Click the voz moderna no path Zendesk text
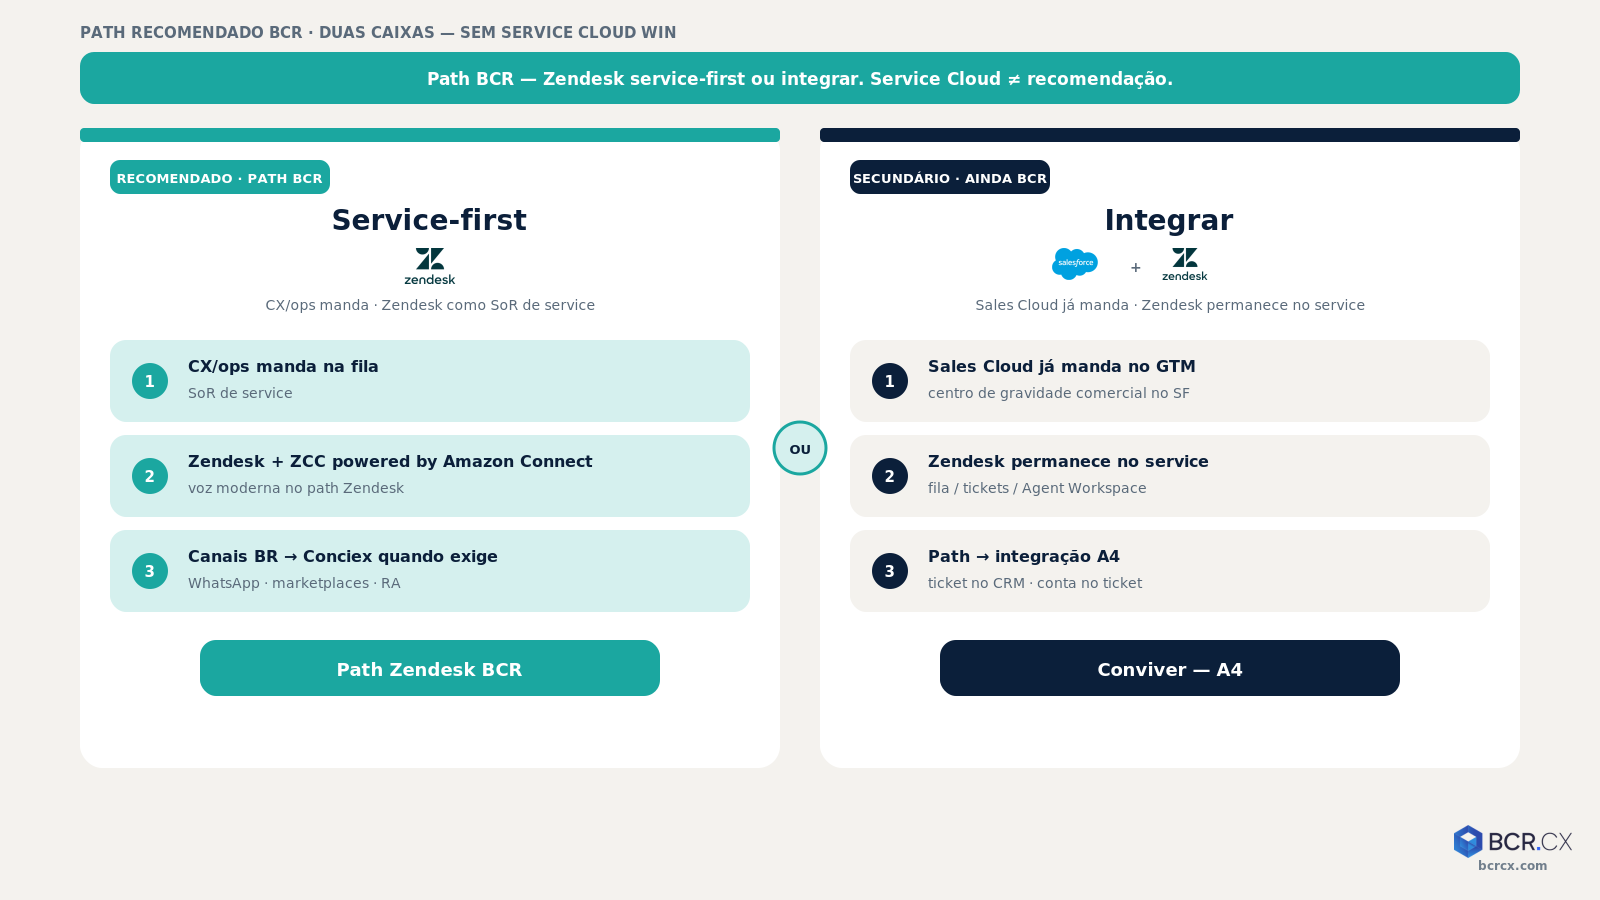This screenshot has width=1600, height=900. [x=296, y=488]
